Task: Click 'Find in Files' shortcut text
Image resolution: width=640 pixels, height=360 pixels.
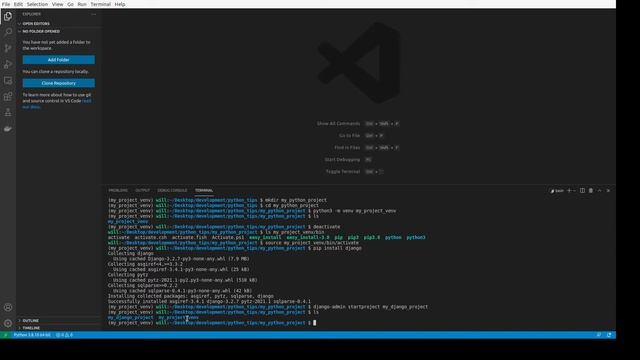Action: point(347,148)
